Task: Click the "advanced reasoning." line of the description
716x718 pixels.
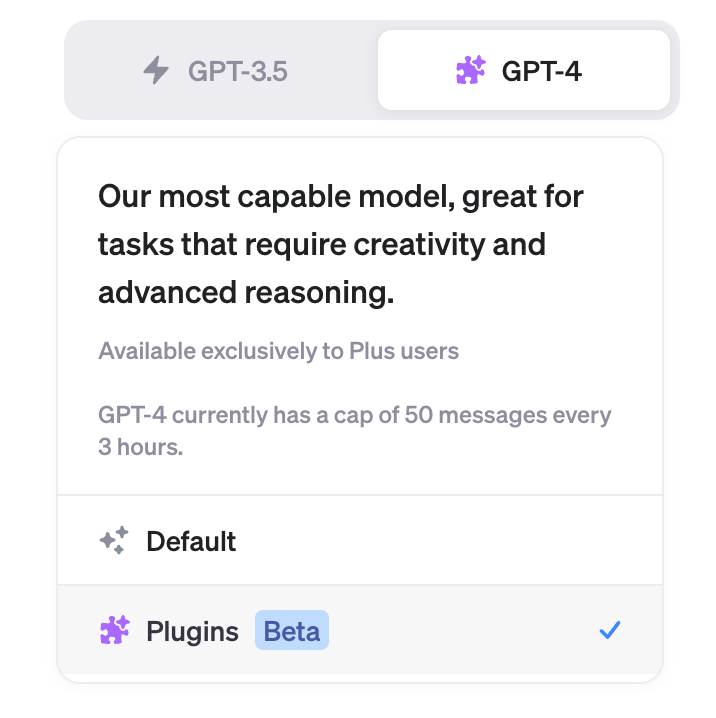Action: (x=245, y=293)
